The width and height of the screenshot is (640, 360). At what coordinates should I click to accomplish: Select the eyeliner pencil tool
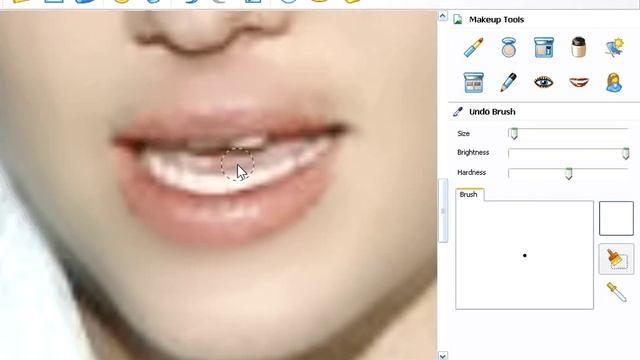pos(509,82)
